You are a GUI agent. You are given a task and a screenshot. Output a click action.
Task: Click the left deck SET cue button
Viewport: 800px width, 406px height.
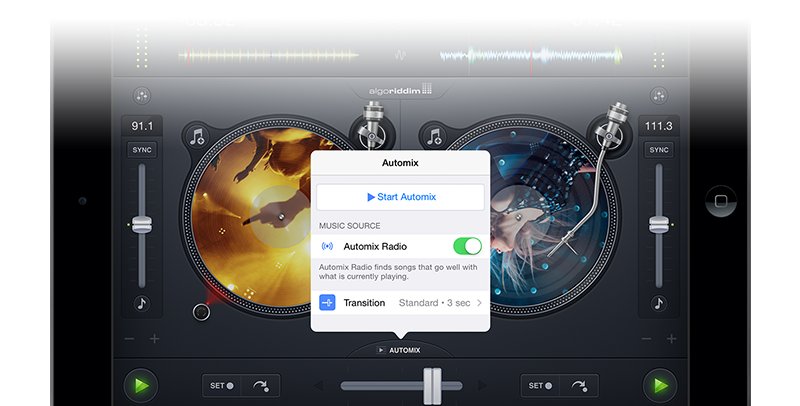coord(221,385)
